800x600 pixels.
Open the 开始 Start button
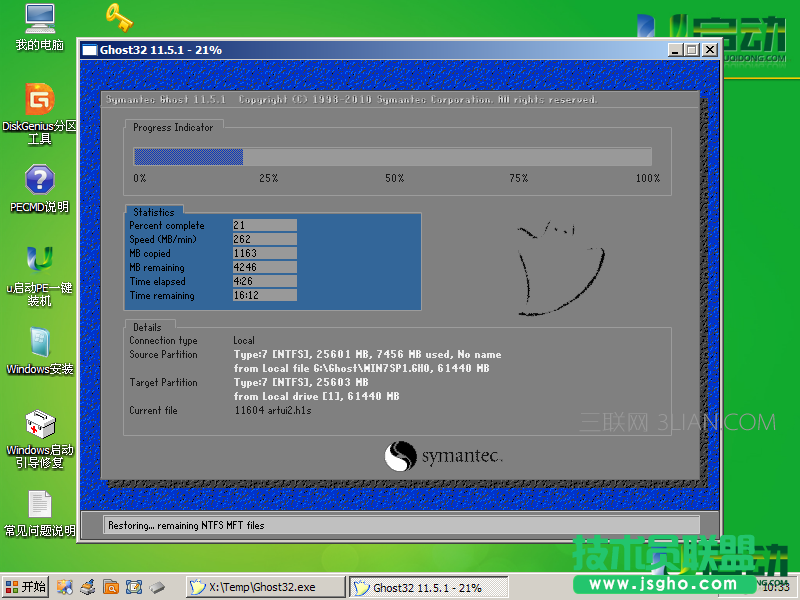point(26,587)
